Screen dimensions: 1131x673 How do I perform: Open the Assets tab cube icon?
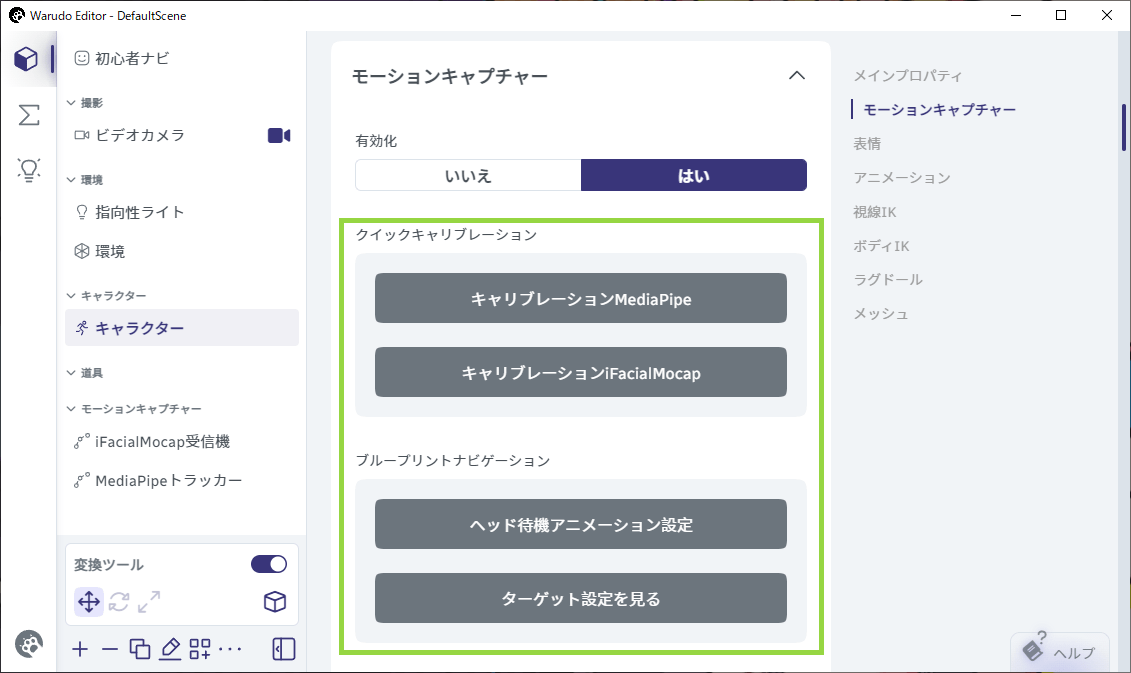pos(26,58)
